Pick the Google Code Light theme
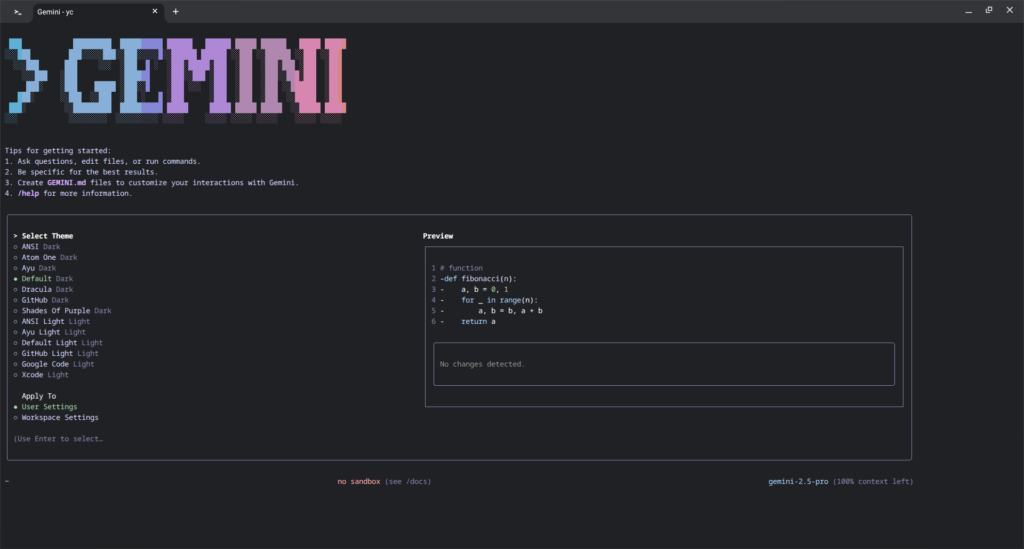 54,364
